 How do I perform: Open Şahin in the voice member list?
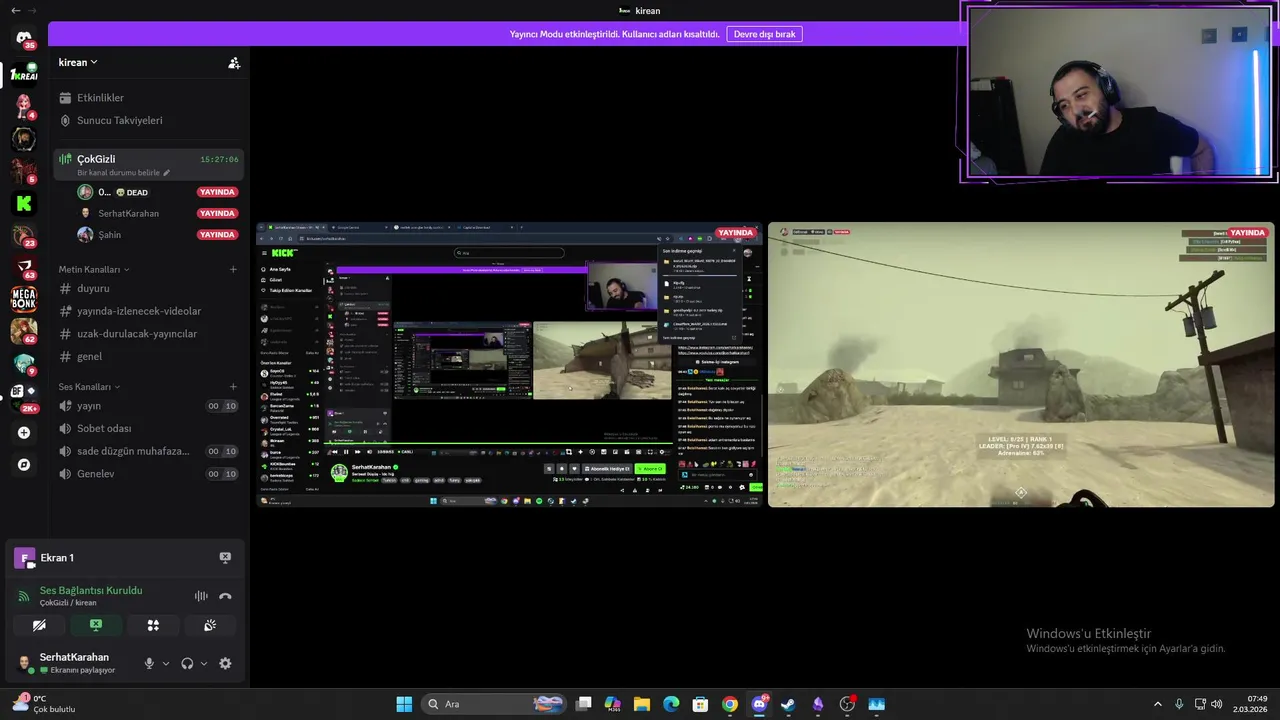pos(156,234)
